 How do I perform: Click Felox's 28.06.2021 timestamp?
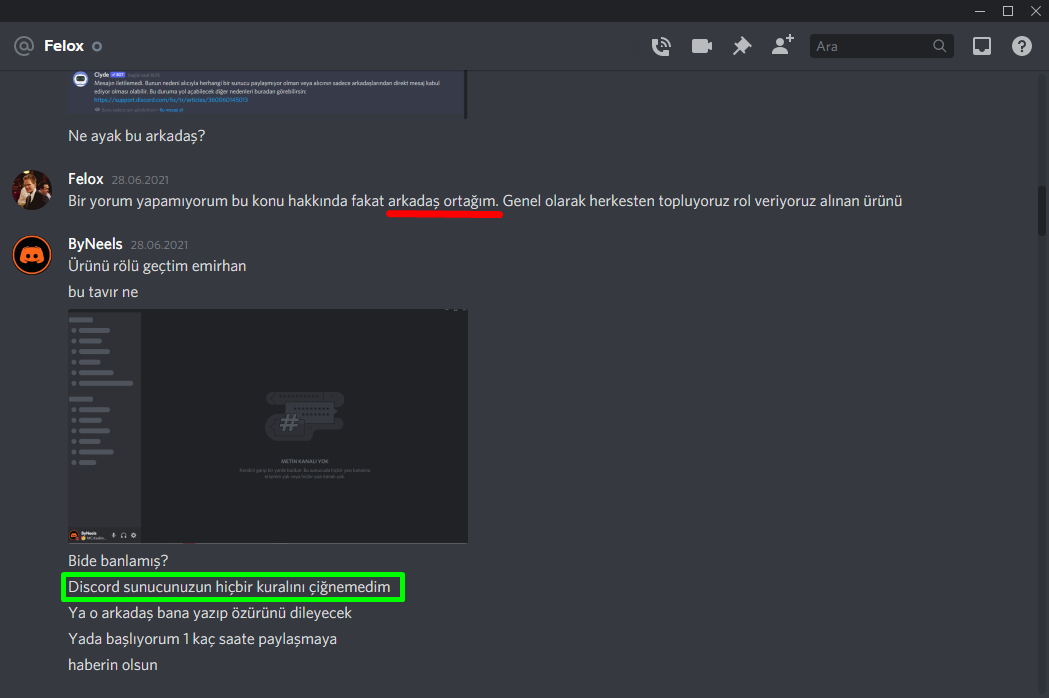(x=140, y=180)
